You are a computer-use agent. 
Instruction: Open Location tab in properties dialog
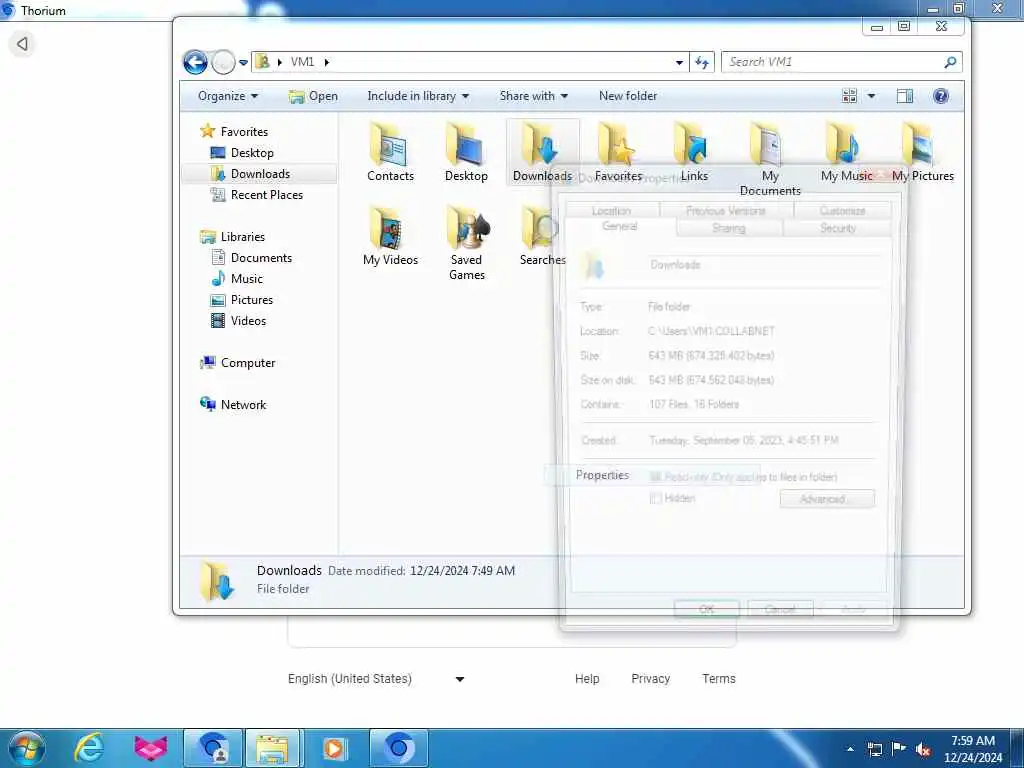(x=612, y=210)
